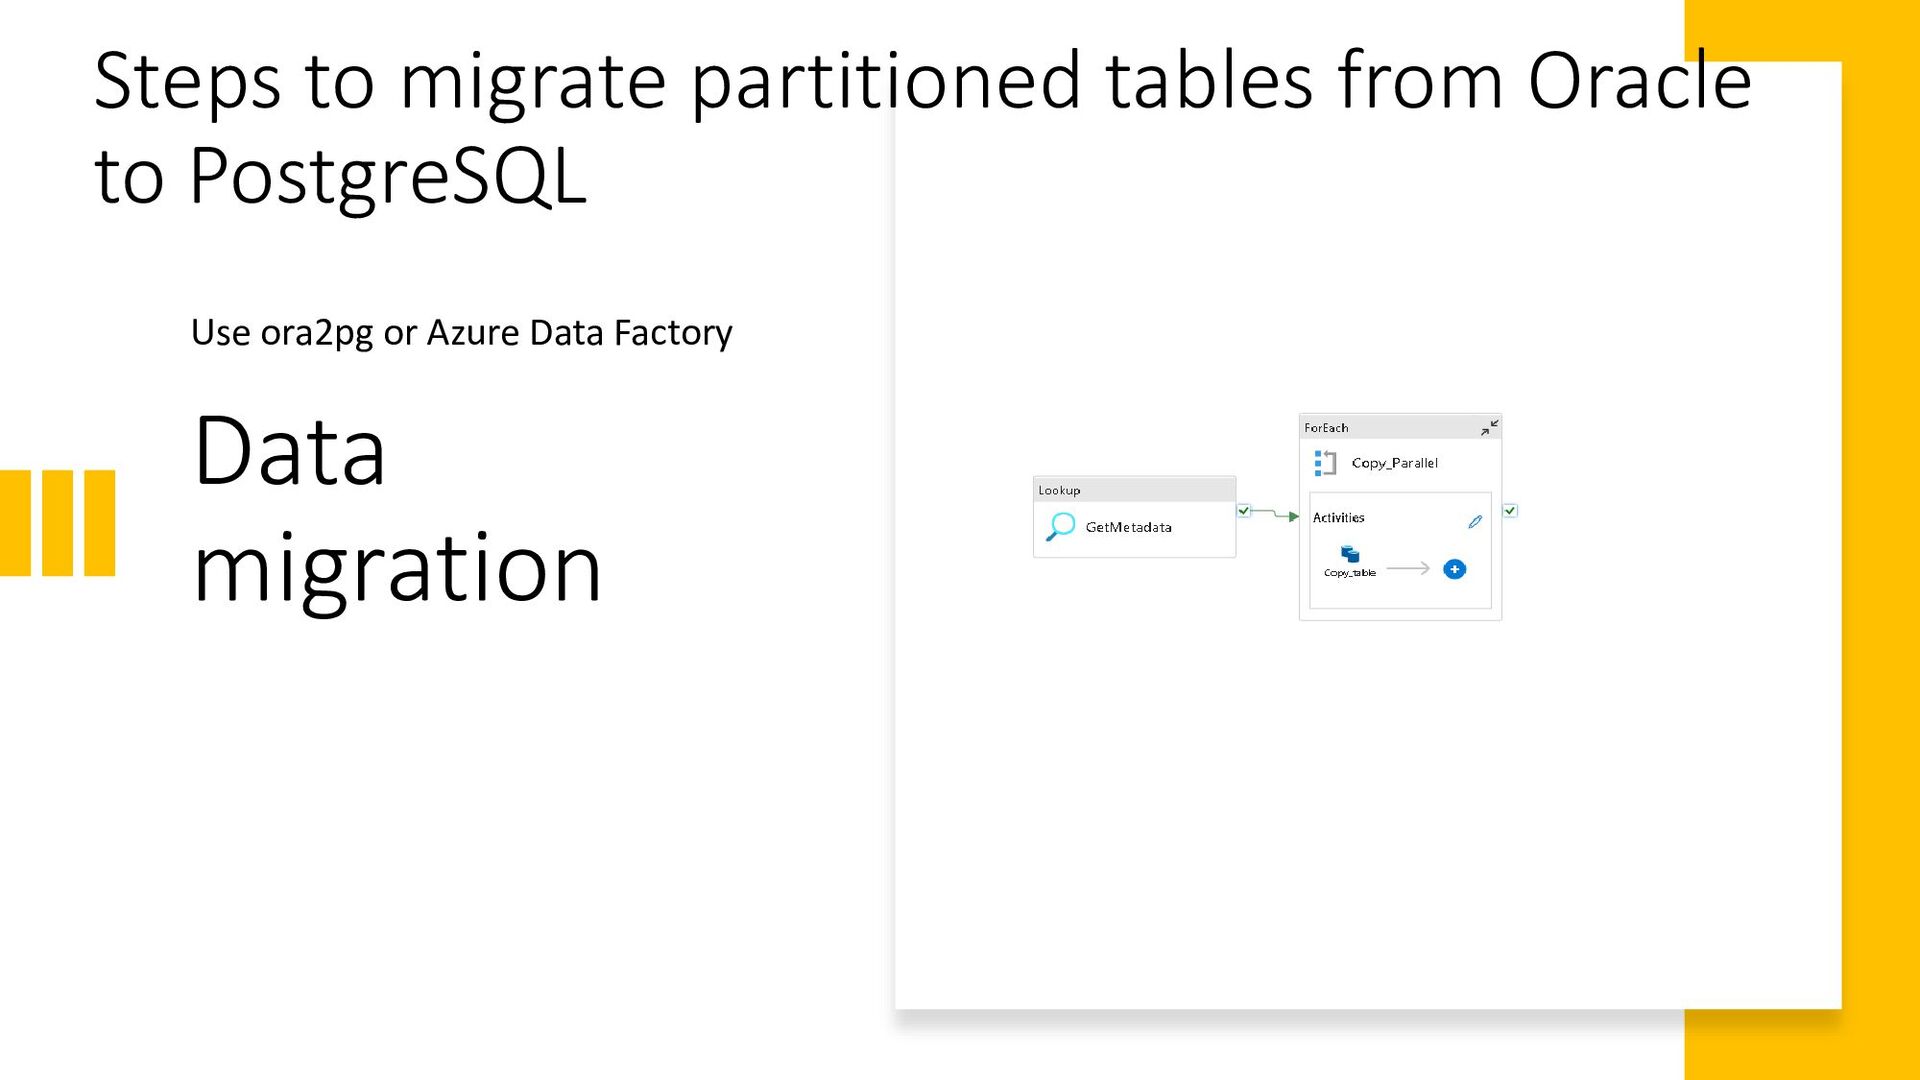Viewport: 1920px width, 1080px height.
Task: Click the 'Data migration' heading
Action: click(x=397, y=509)
